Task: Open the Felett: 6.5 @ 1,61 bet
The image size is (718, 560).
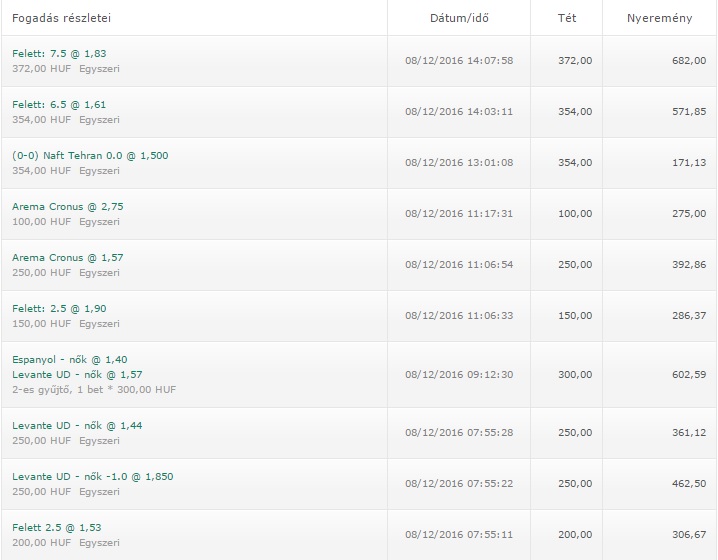Action: (57, 104)
